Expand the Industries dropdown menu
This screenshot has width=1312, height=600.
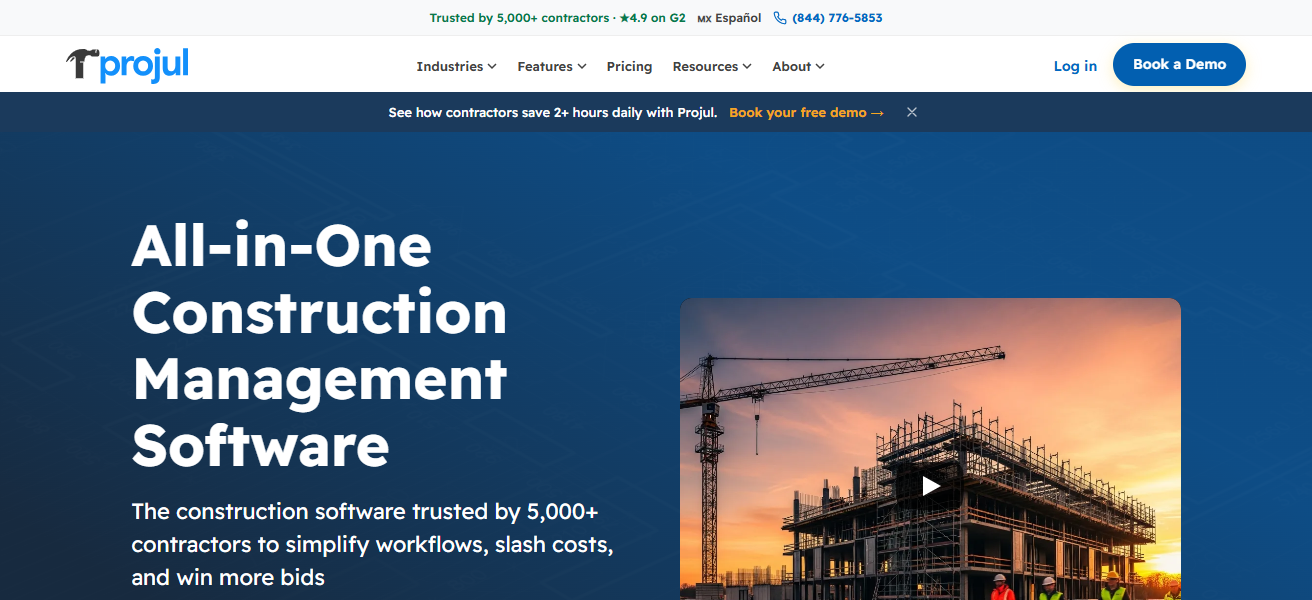[x=456, y=66]
